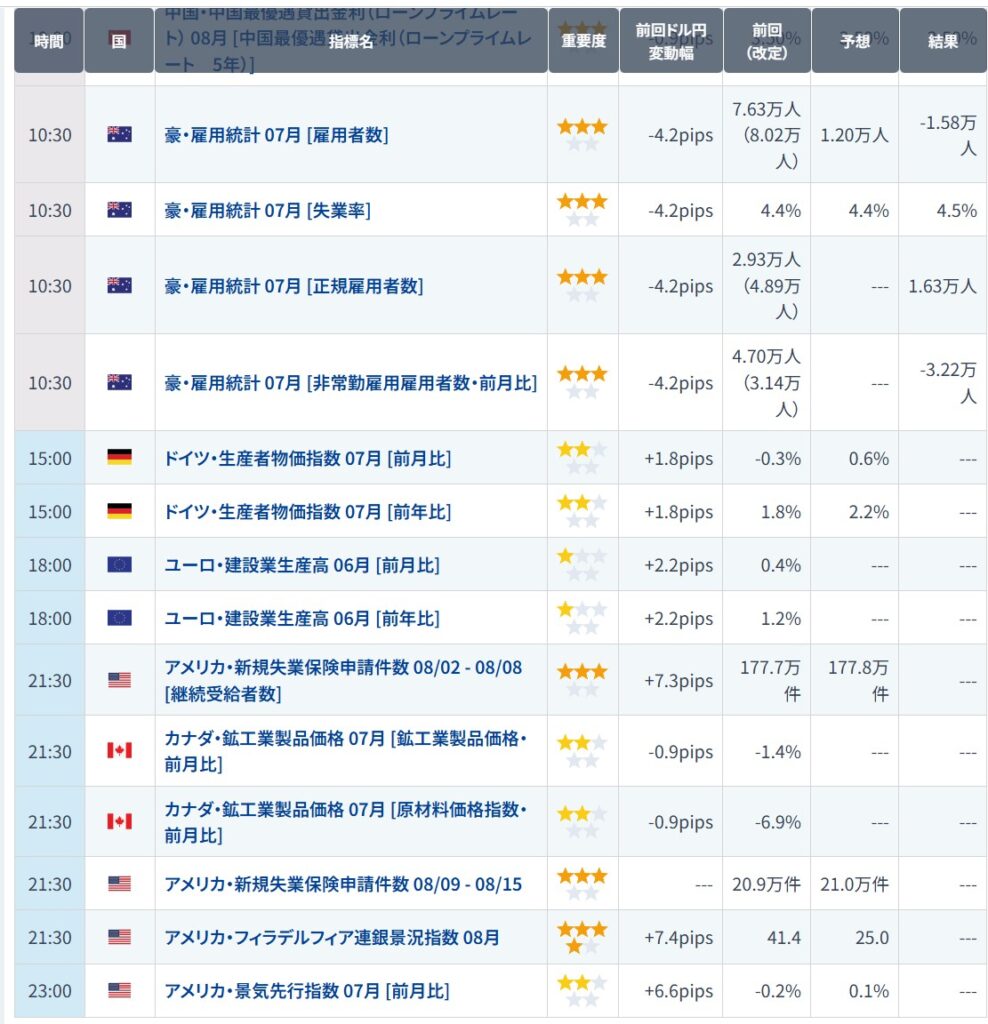This screenshot has height=1024, width=988.
Task: Click 時間 column header
Action: [x=49, y=40]
